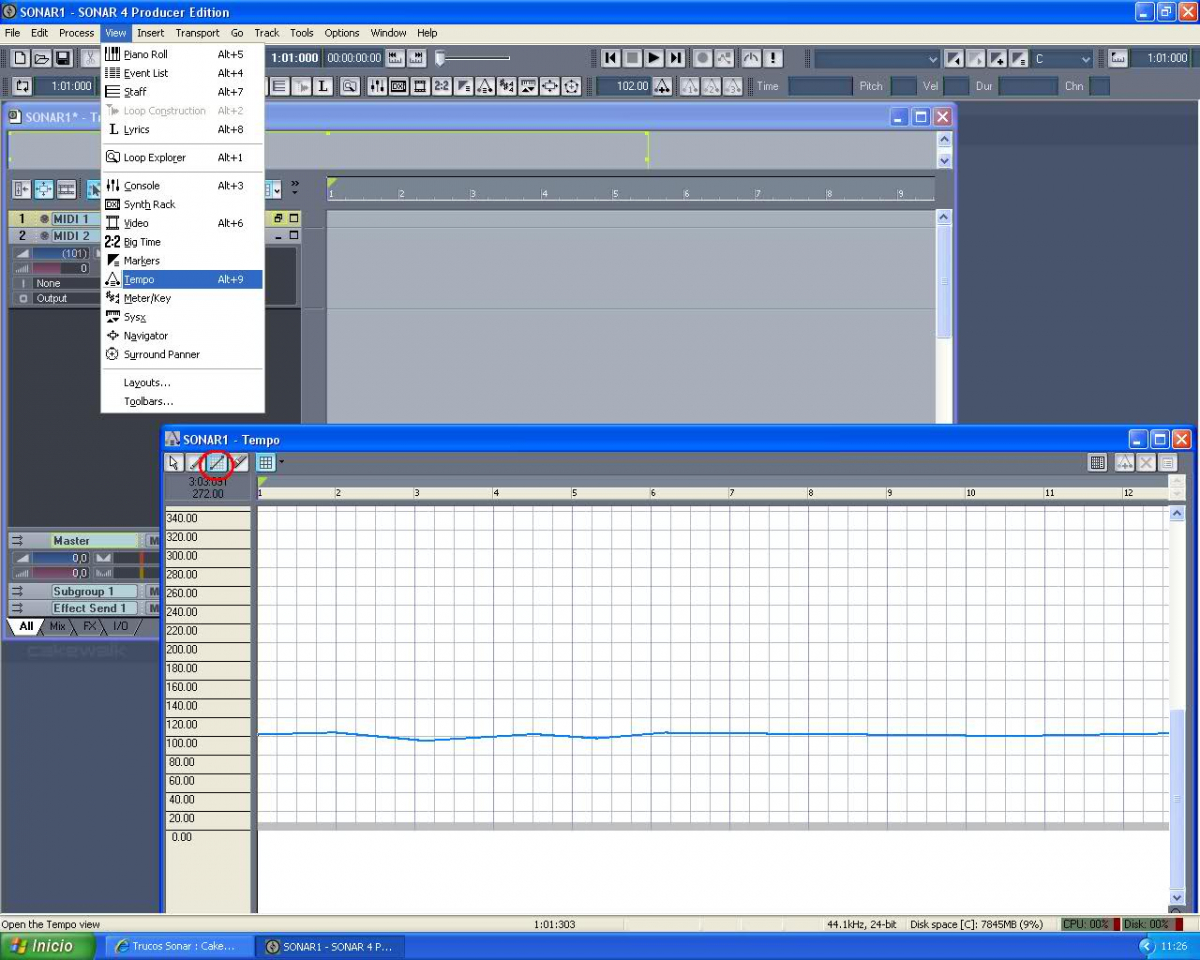Select the Line tool in Tempo view
1200x960 pixels.
point(217,463)
